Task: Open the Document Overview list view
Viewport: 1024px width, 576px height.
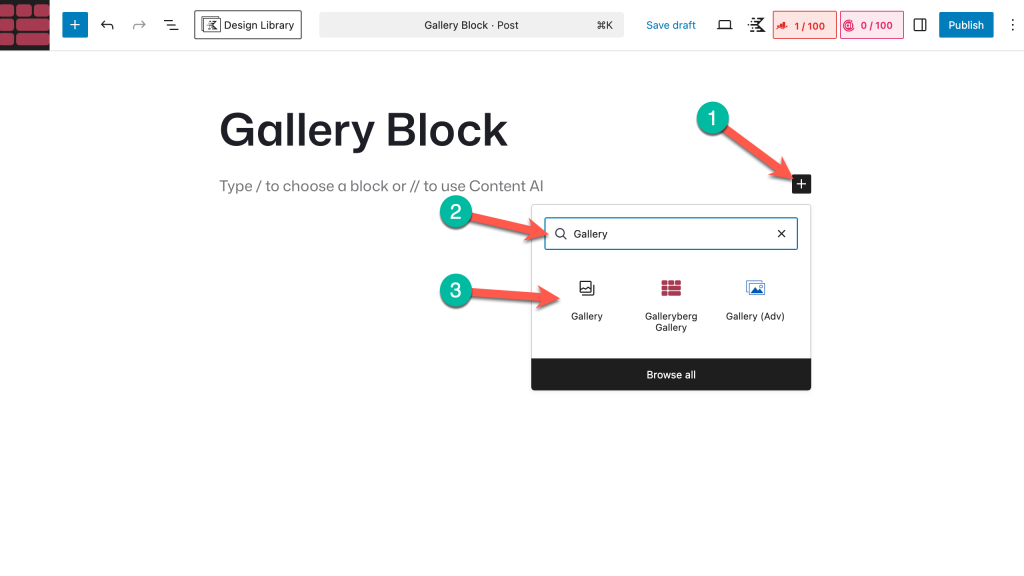Action: pos(171,25)
